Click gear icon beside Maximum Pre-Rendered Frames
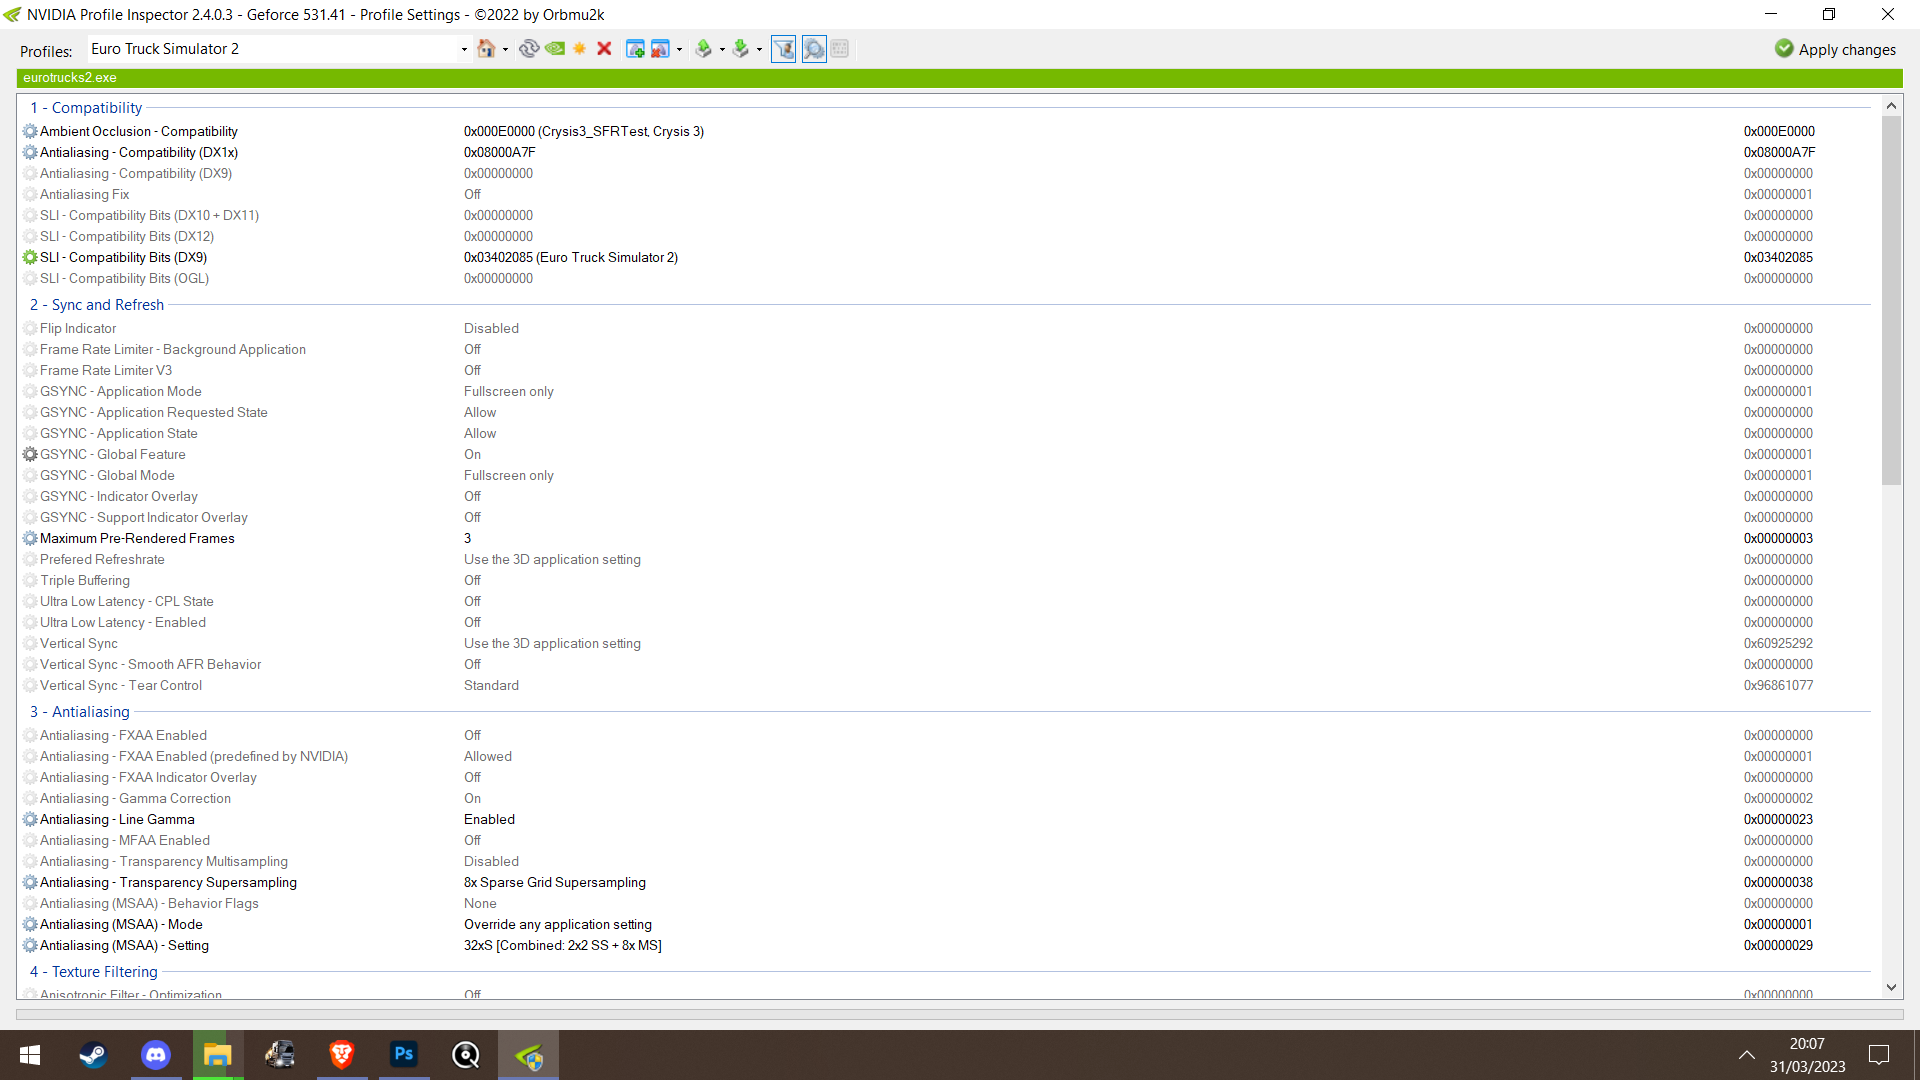This screenshot has width=1920, height=1080. coord(30,538)
